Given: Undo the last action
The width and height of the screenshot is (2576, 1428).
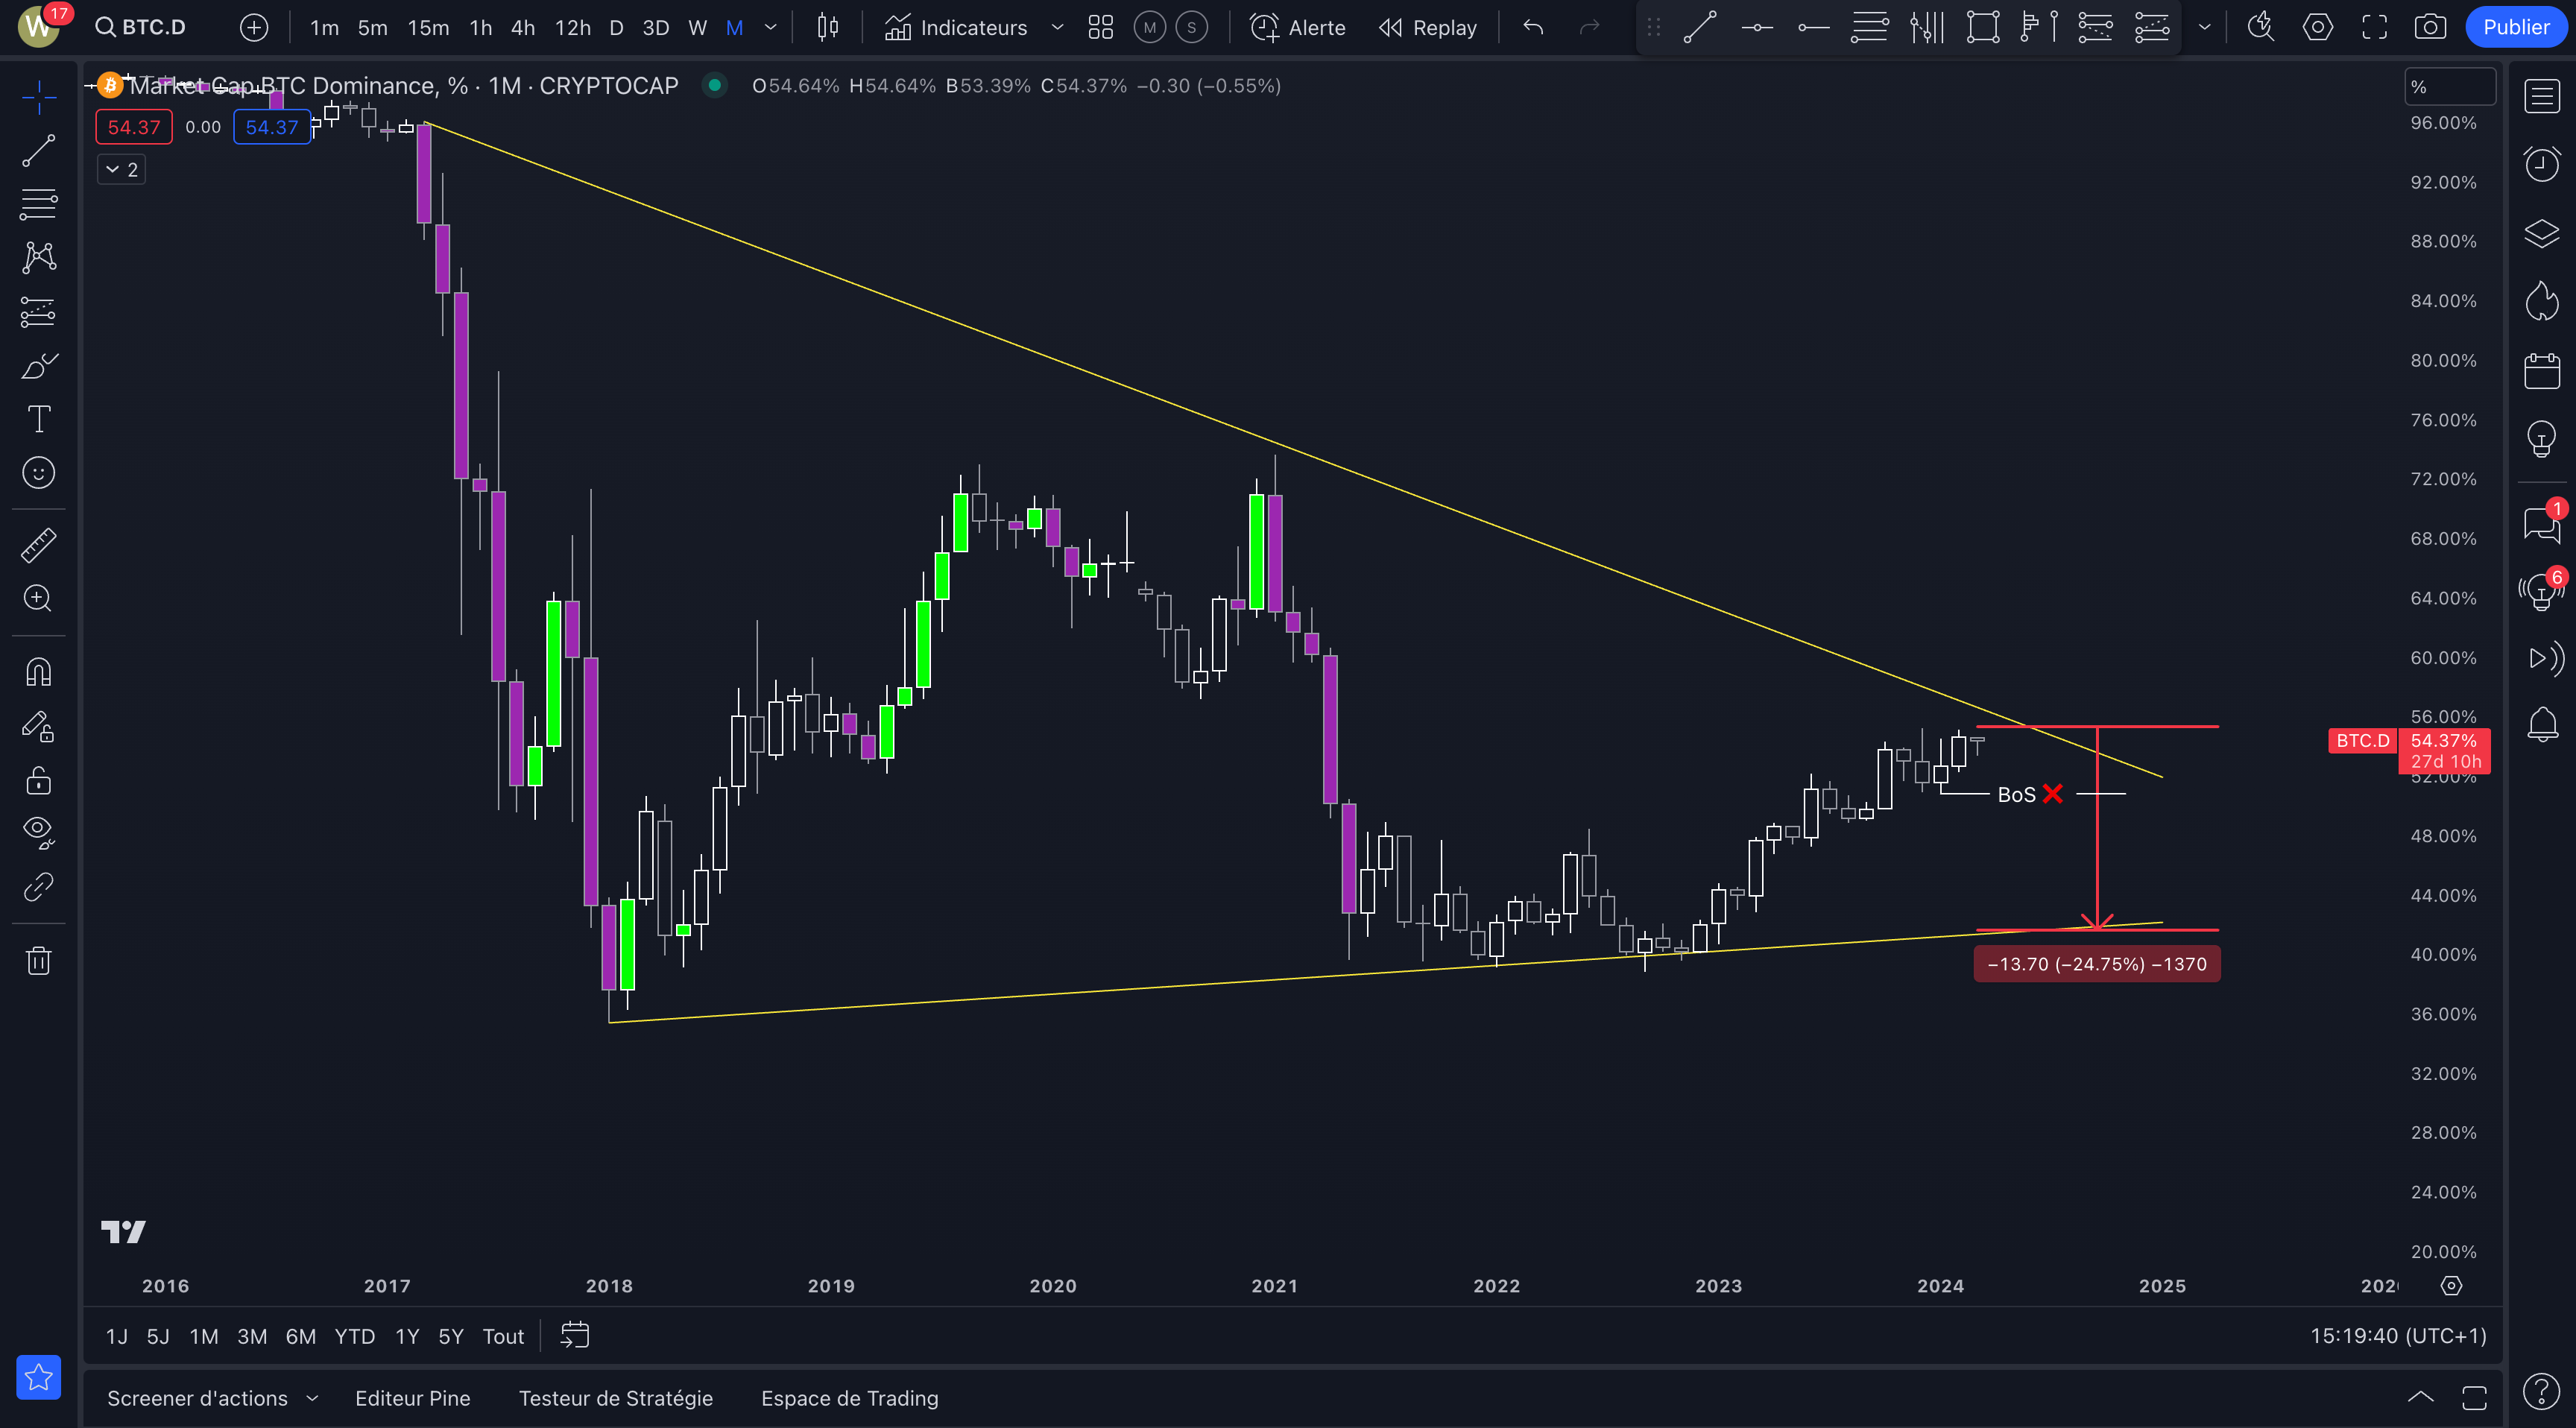Looking at the screenshot, I should tap(1533, 27).
